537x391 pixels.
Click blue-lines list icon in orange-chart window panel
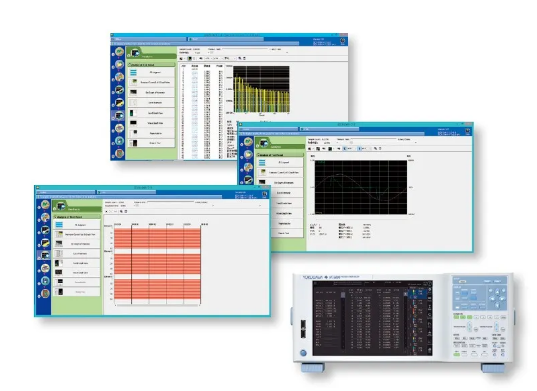pos(59,225)
